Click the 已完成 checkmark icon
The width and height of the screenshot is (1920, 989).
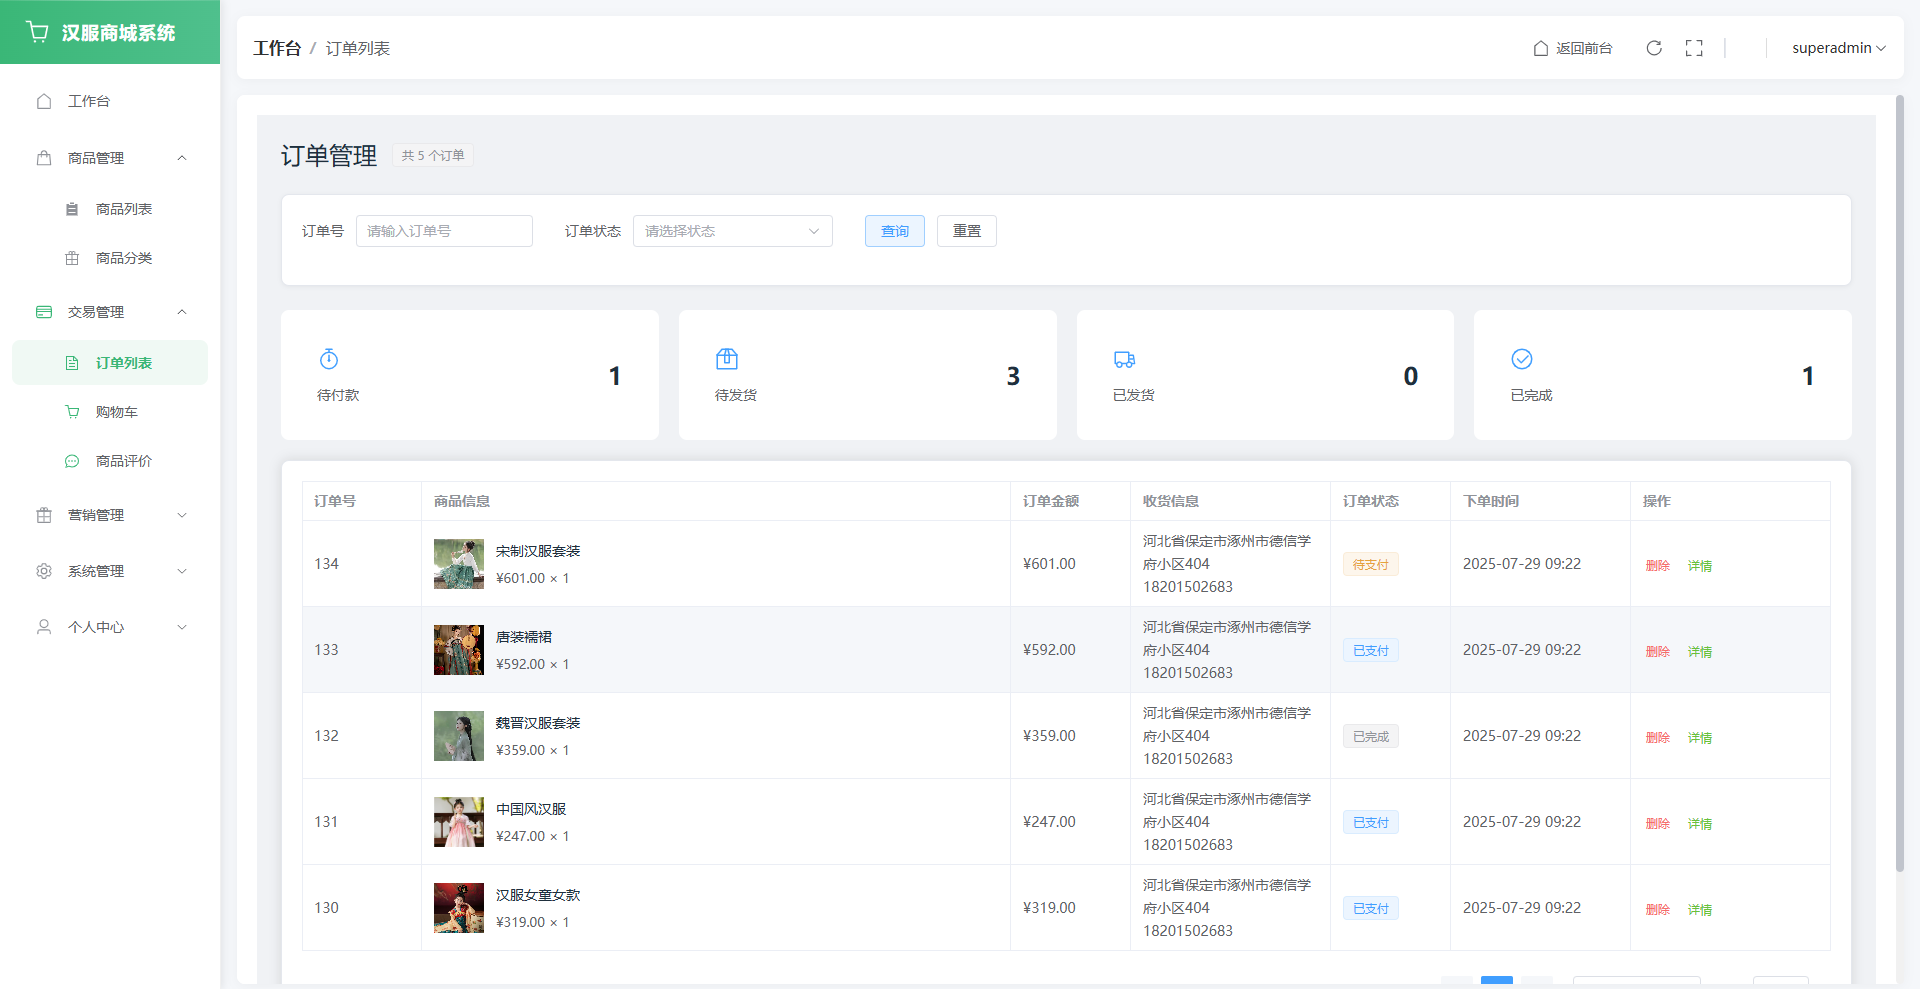[1522, 359]
